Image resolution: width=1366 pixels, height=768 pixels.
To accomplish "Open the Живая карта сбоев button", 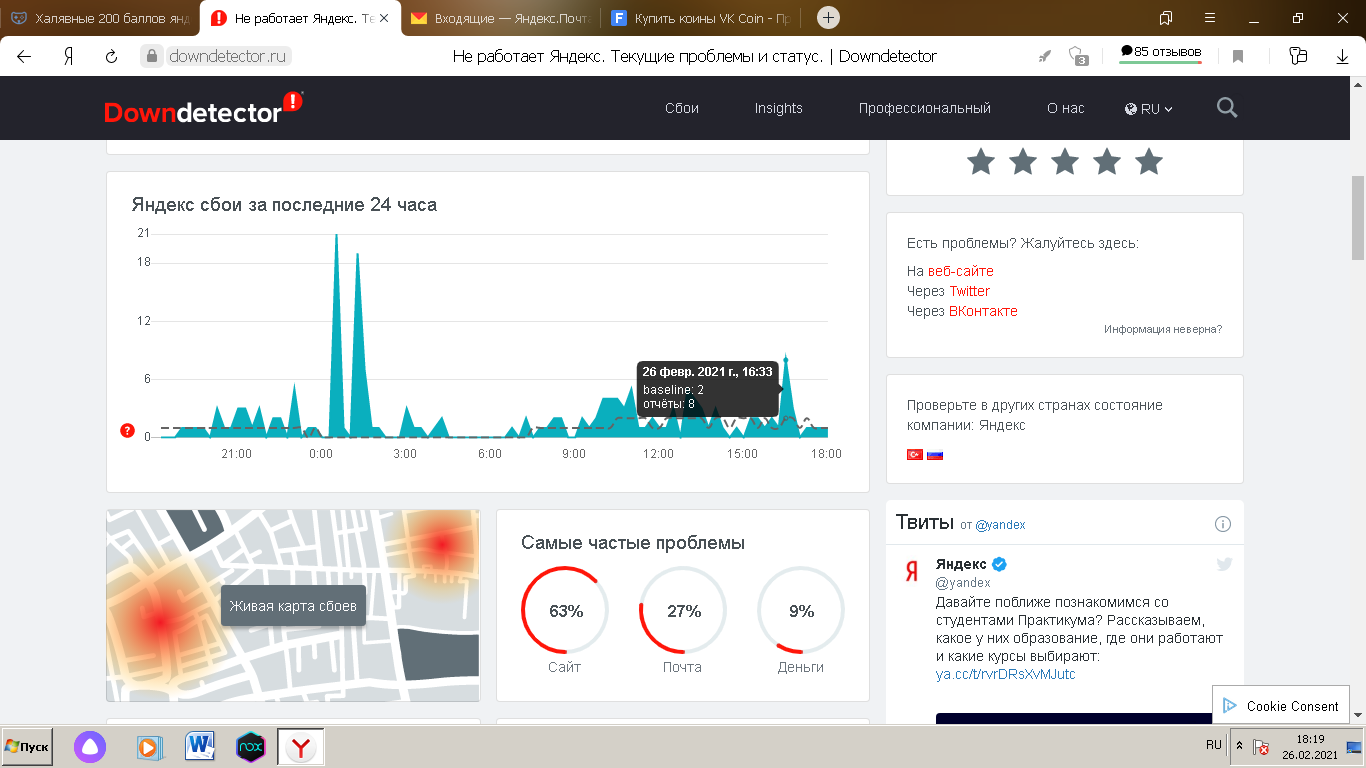I will coord(293,606).
